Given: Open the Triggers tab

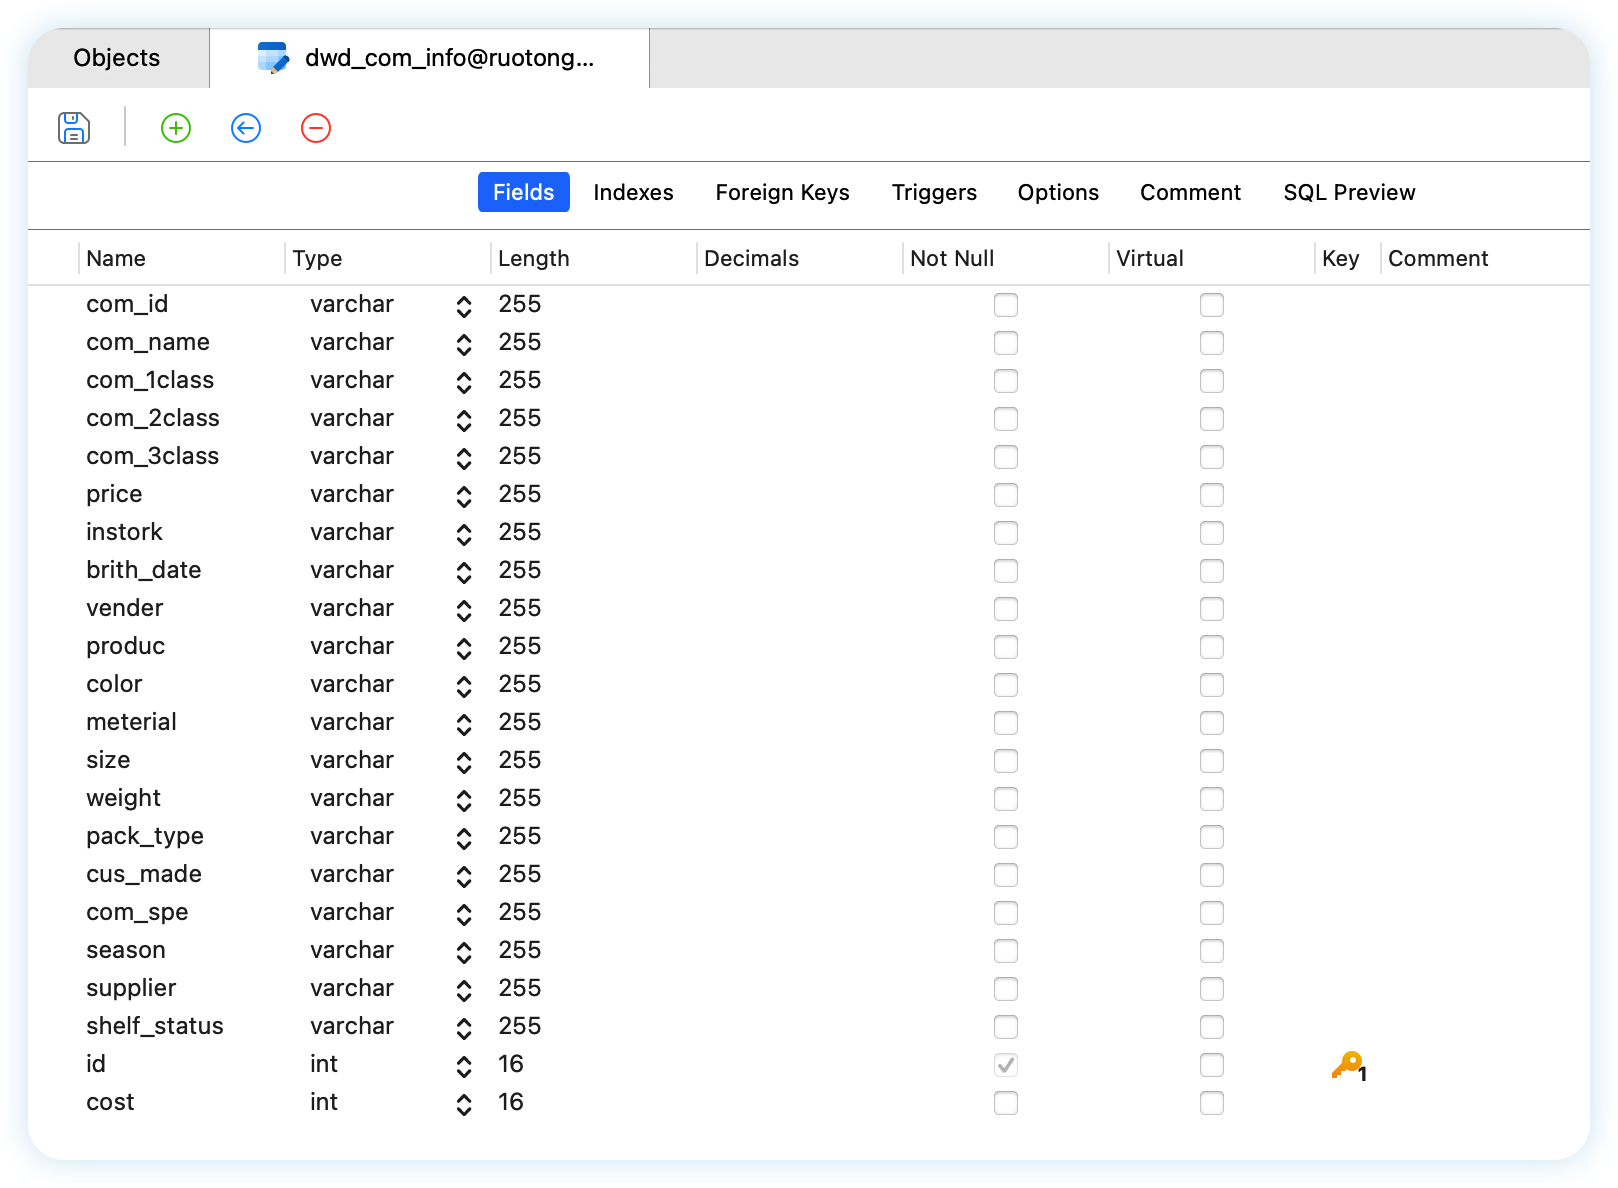Looking at the screenshot, I should coord(934,192).
